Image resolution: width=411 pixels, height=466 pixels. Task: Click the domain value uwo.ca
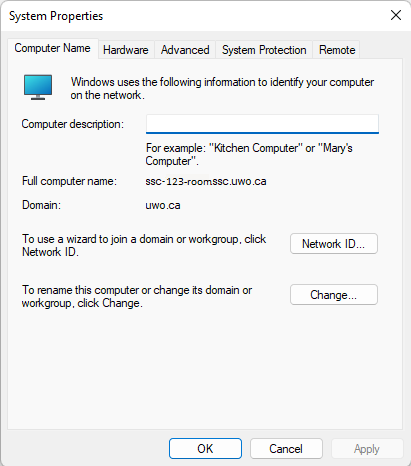[x=163, y=205]
